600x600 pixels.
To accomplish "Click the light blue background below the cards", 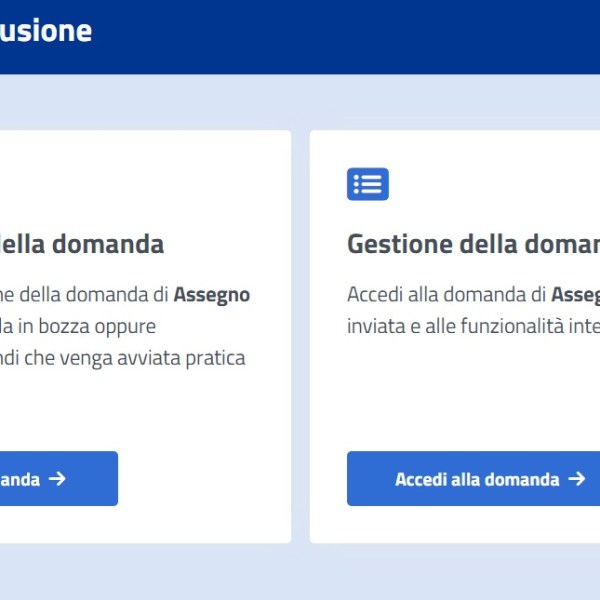I will pyautogui.click(x=300, y=572).
